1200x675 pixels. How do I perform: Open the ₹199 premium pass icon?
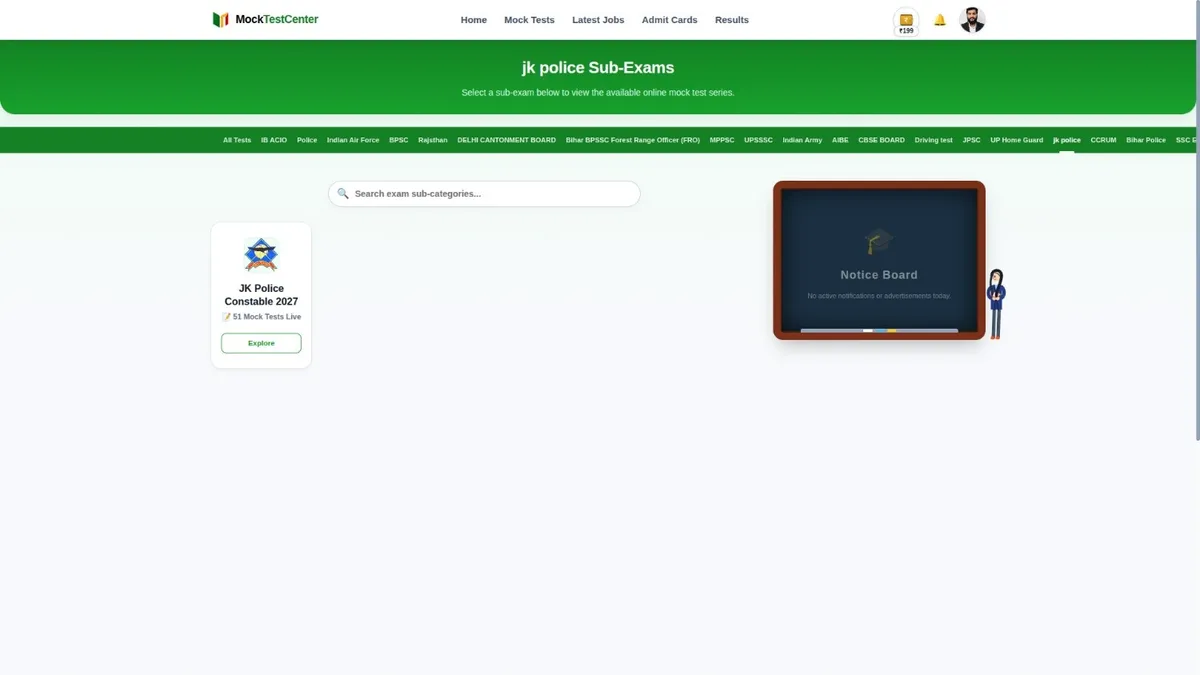906,22
